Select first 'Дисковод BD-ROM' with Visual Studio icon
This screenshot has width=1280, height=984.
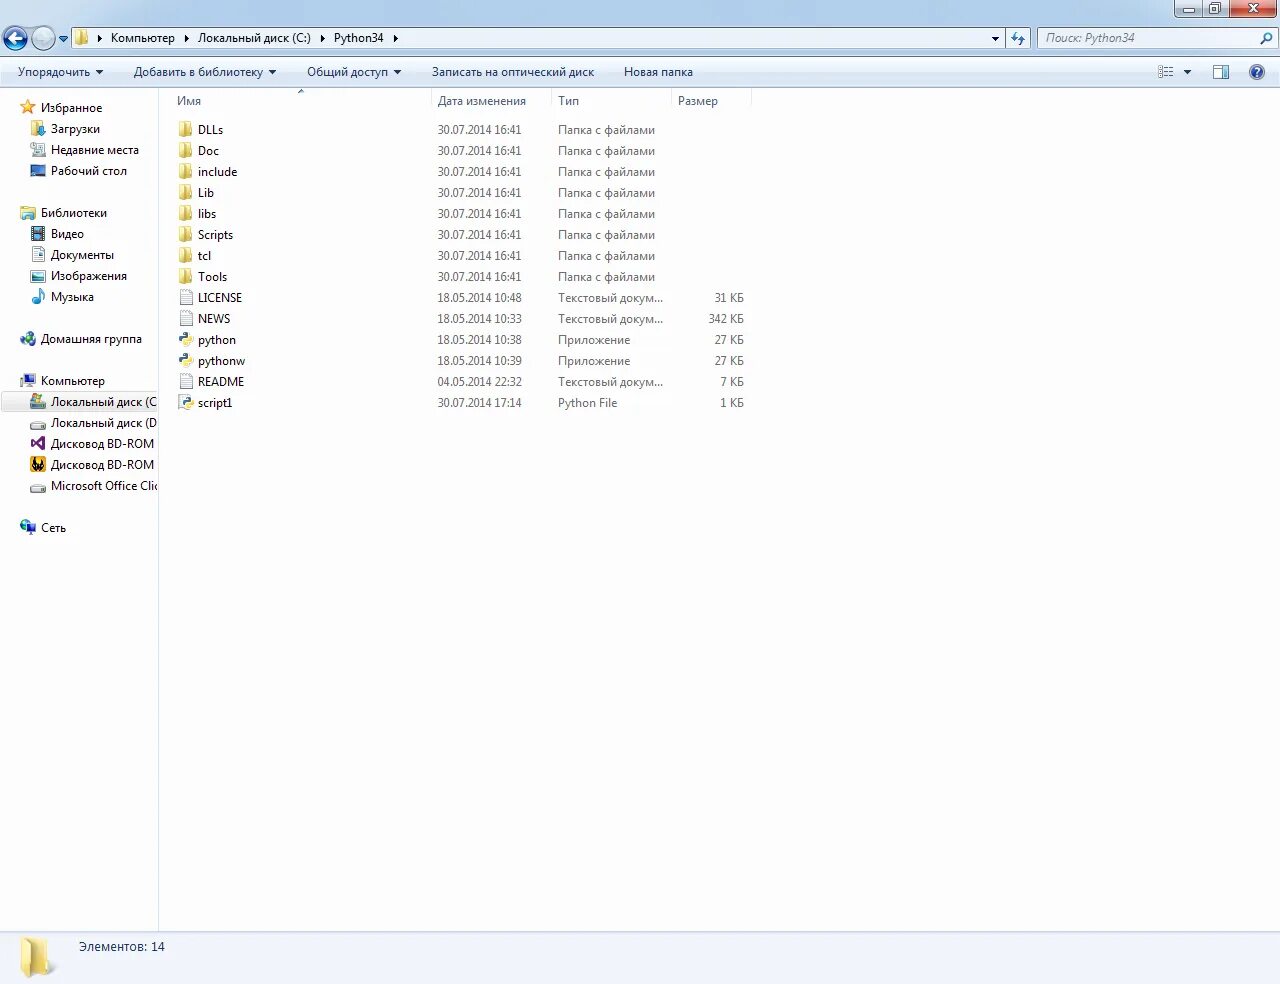(102, 444)
